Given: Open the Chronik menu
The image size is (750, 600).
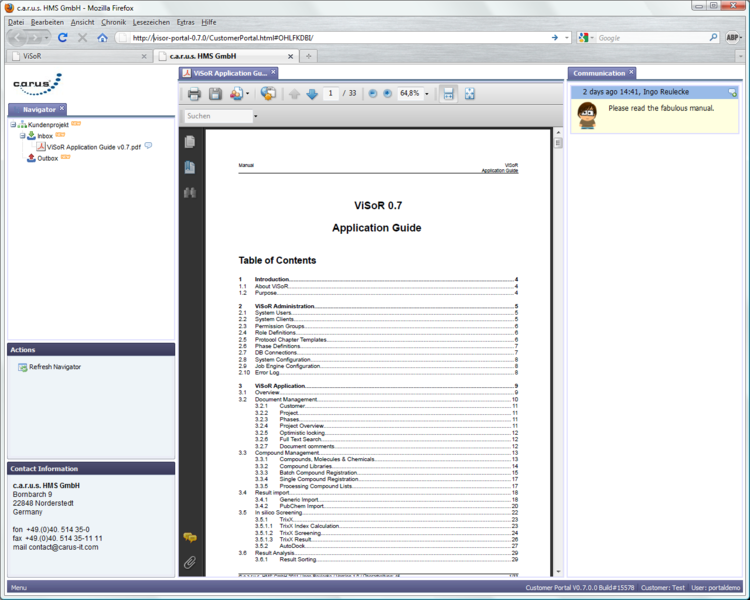Looking at the screenshot, I should point(113,22).
